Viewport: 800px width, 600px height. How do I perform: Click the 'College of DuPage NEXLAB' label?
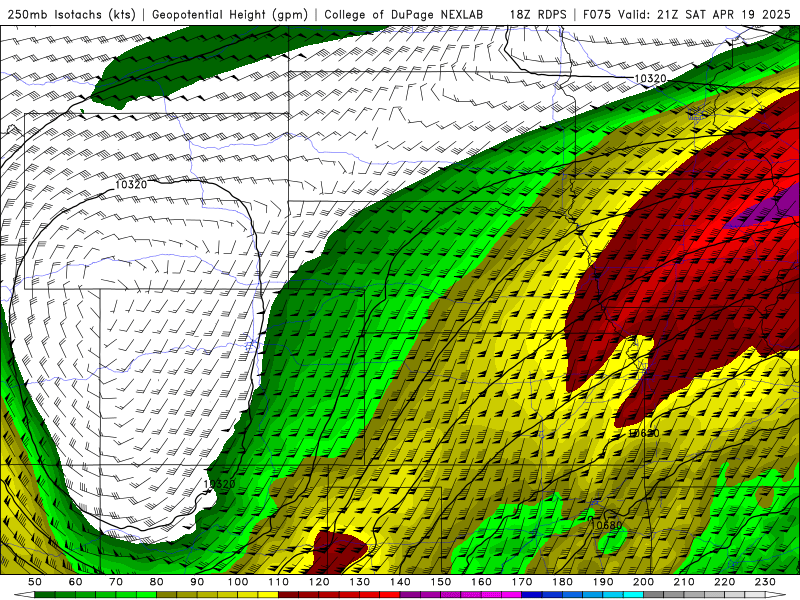click(x=404, y=15)
